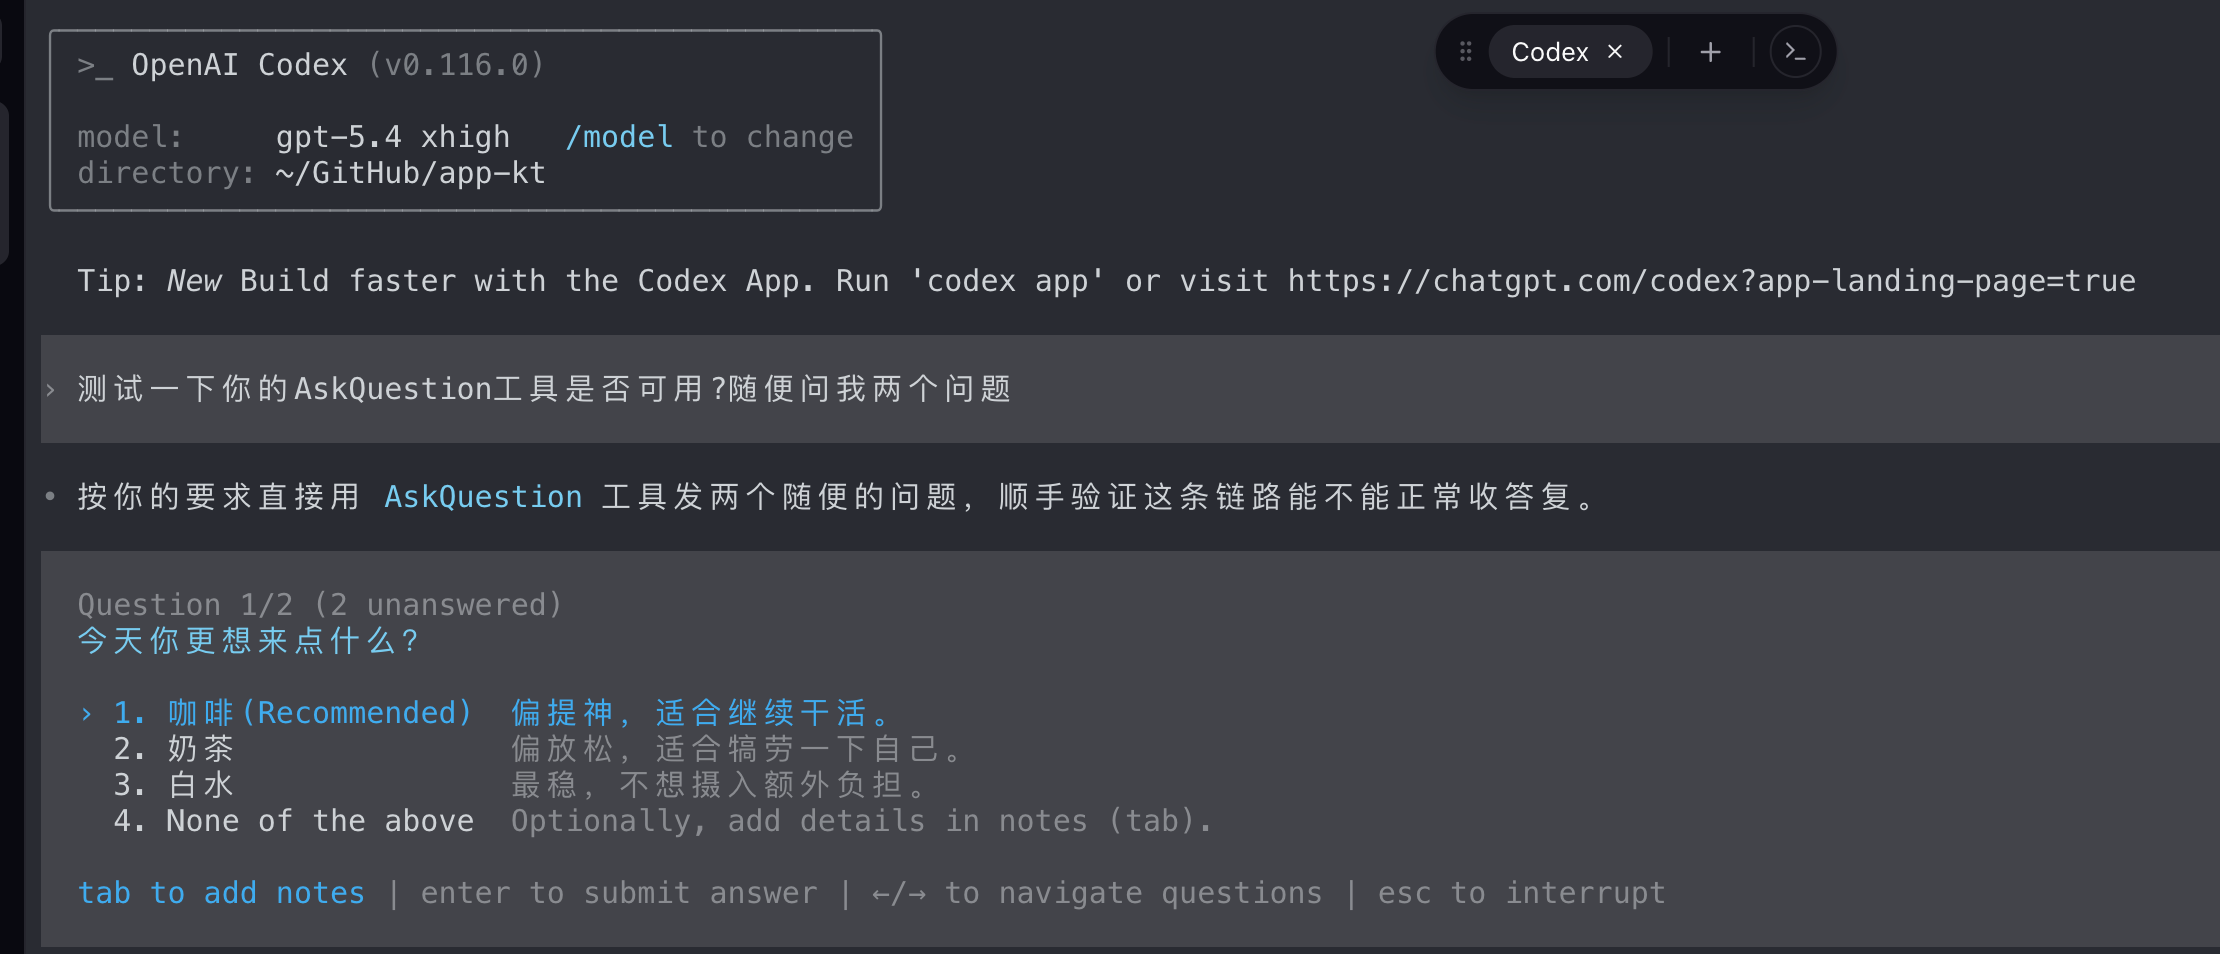Click enter to submit answer hint
The image size is (2220, 954).
pyautogui.click(x=619, y=893)
